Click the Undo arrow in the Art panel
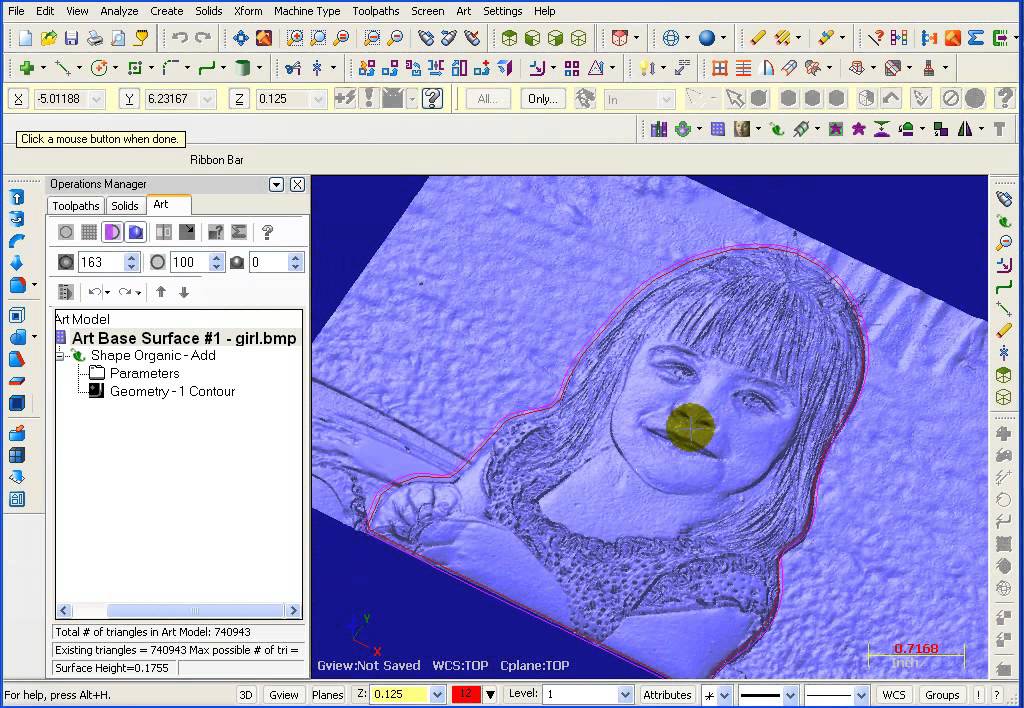 (x=95, y=291)
